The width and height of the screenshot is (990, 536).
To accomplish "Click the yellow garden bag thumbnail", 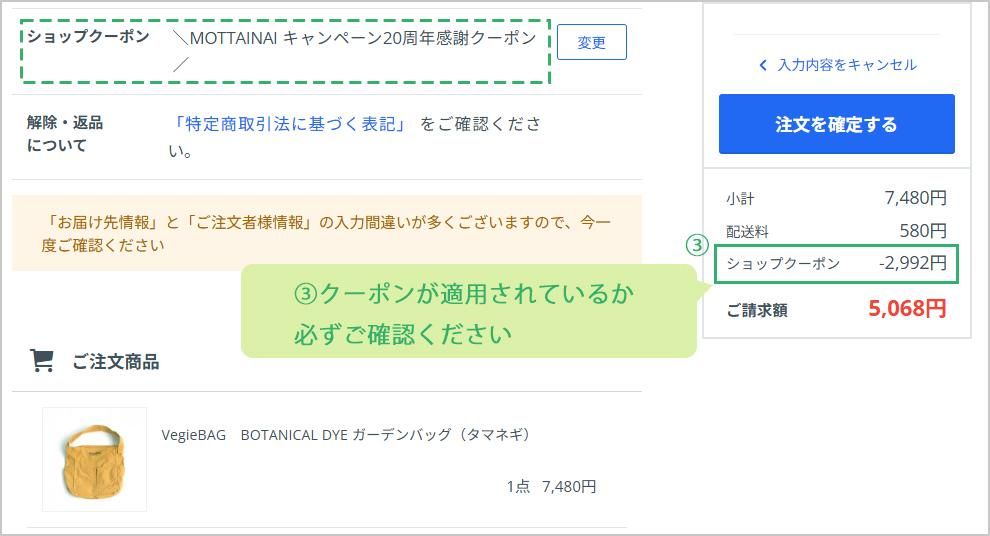I will [94, 459].
